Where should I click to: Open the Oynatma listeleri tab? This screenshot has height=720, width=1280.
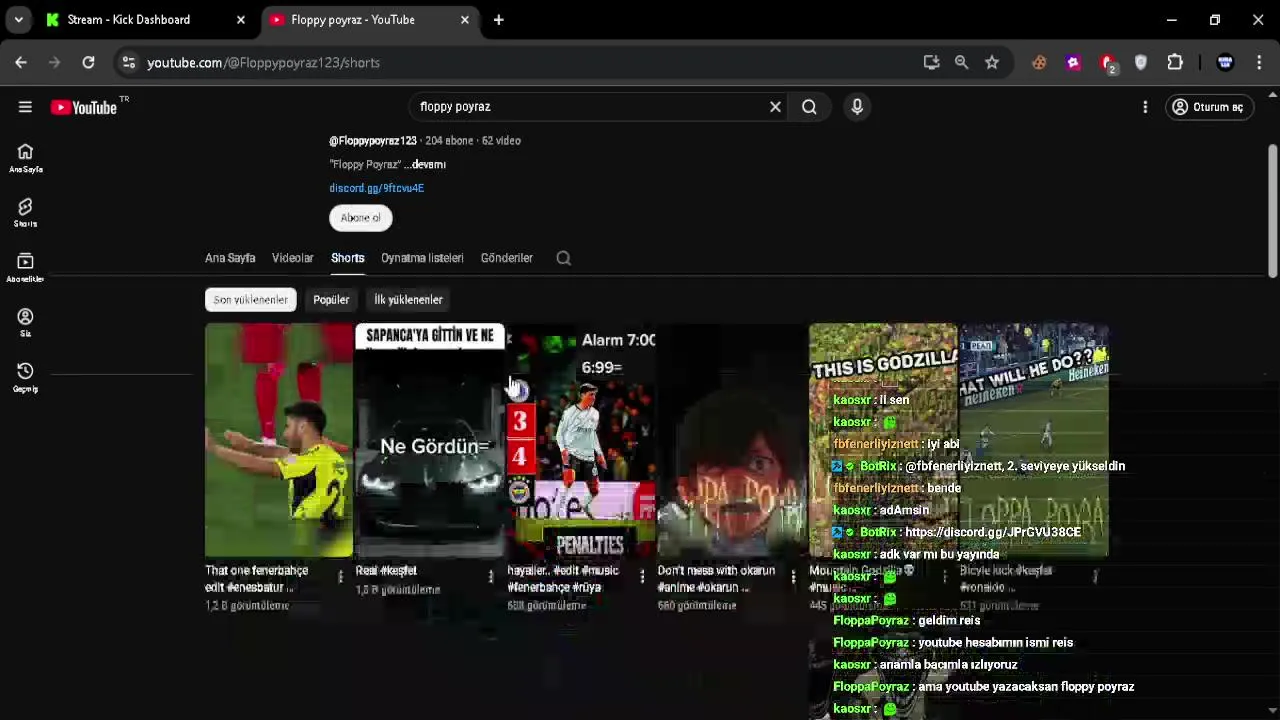coord(422,258)
